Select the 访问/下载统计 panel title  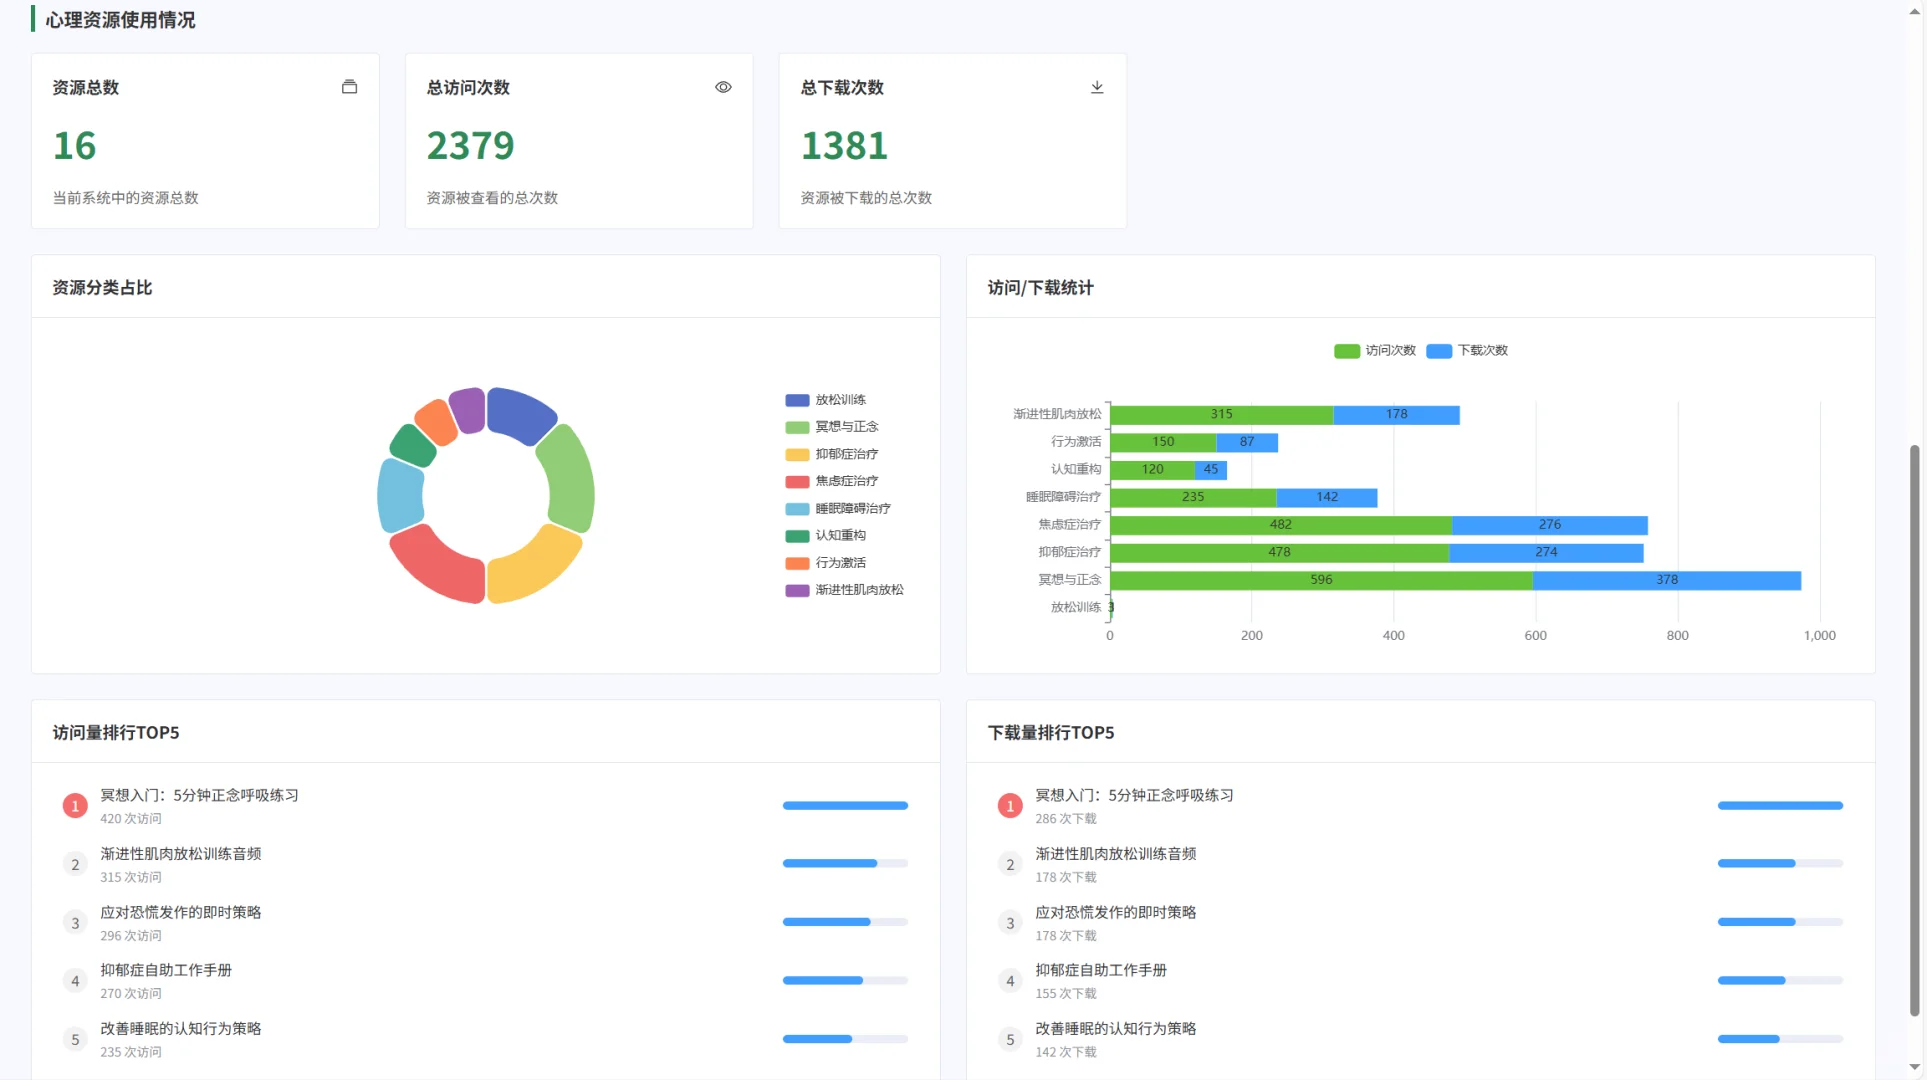tap(1039, 288)
